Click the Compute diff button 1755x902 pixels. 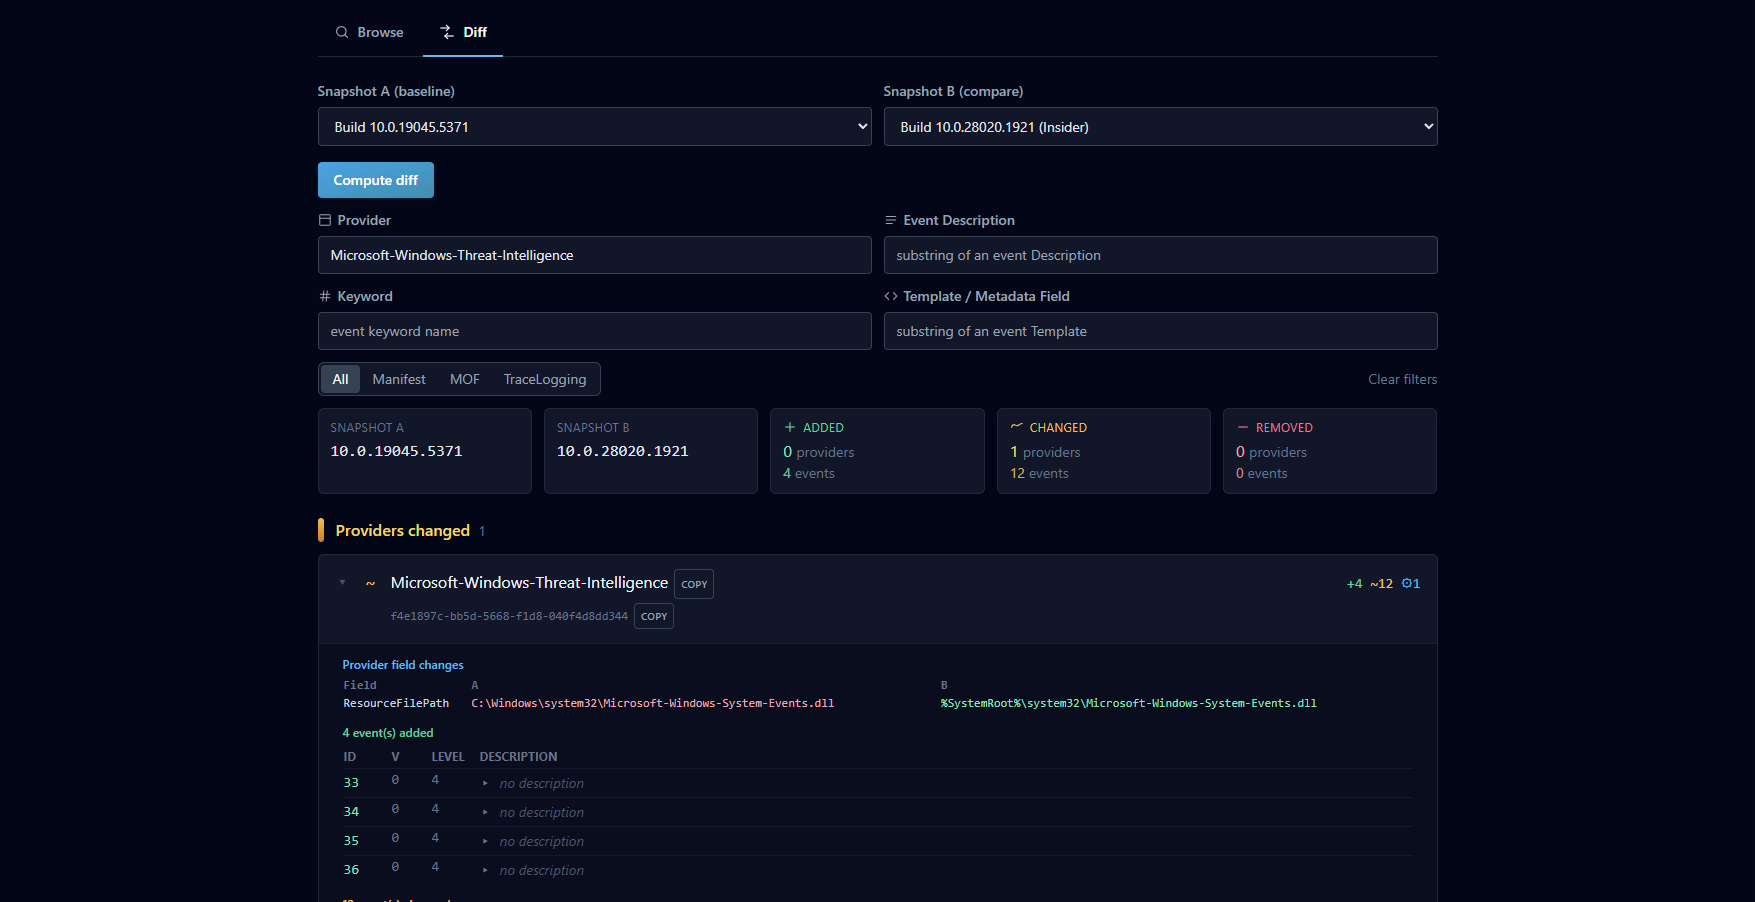pyautogui.click(x=376, y=180)
